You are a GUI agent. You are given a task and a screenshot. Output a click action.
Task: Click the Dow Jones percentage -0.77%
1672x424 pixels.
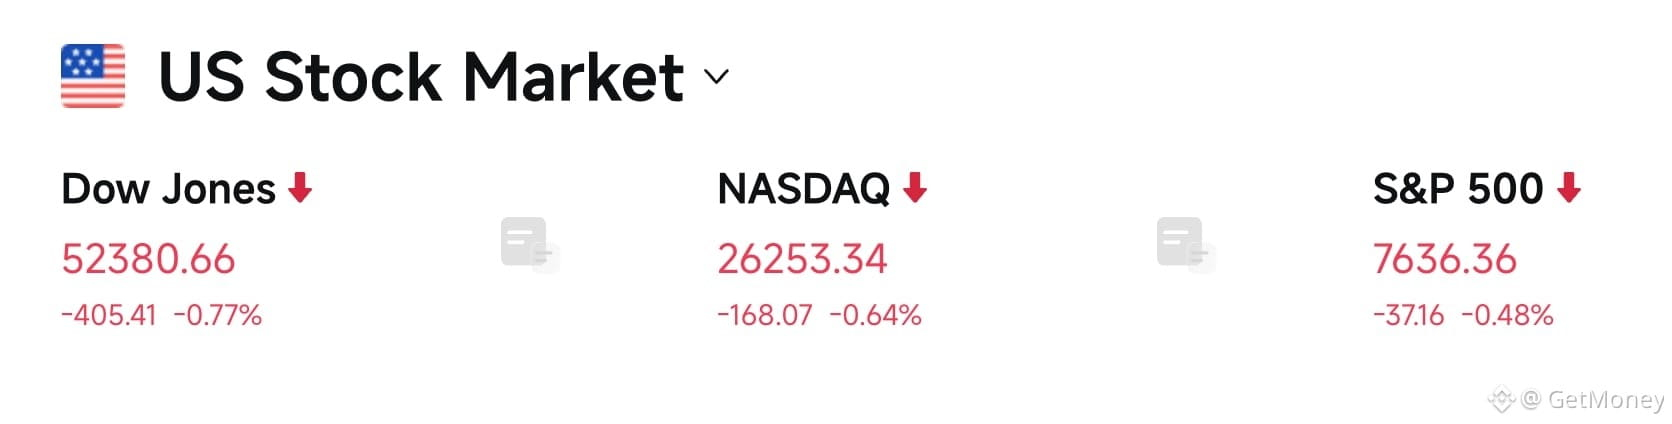[218, 316]
